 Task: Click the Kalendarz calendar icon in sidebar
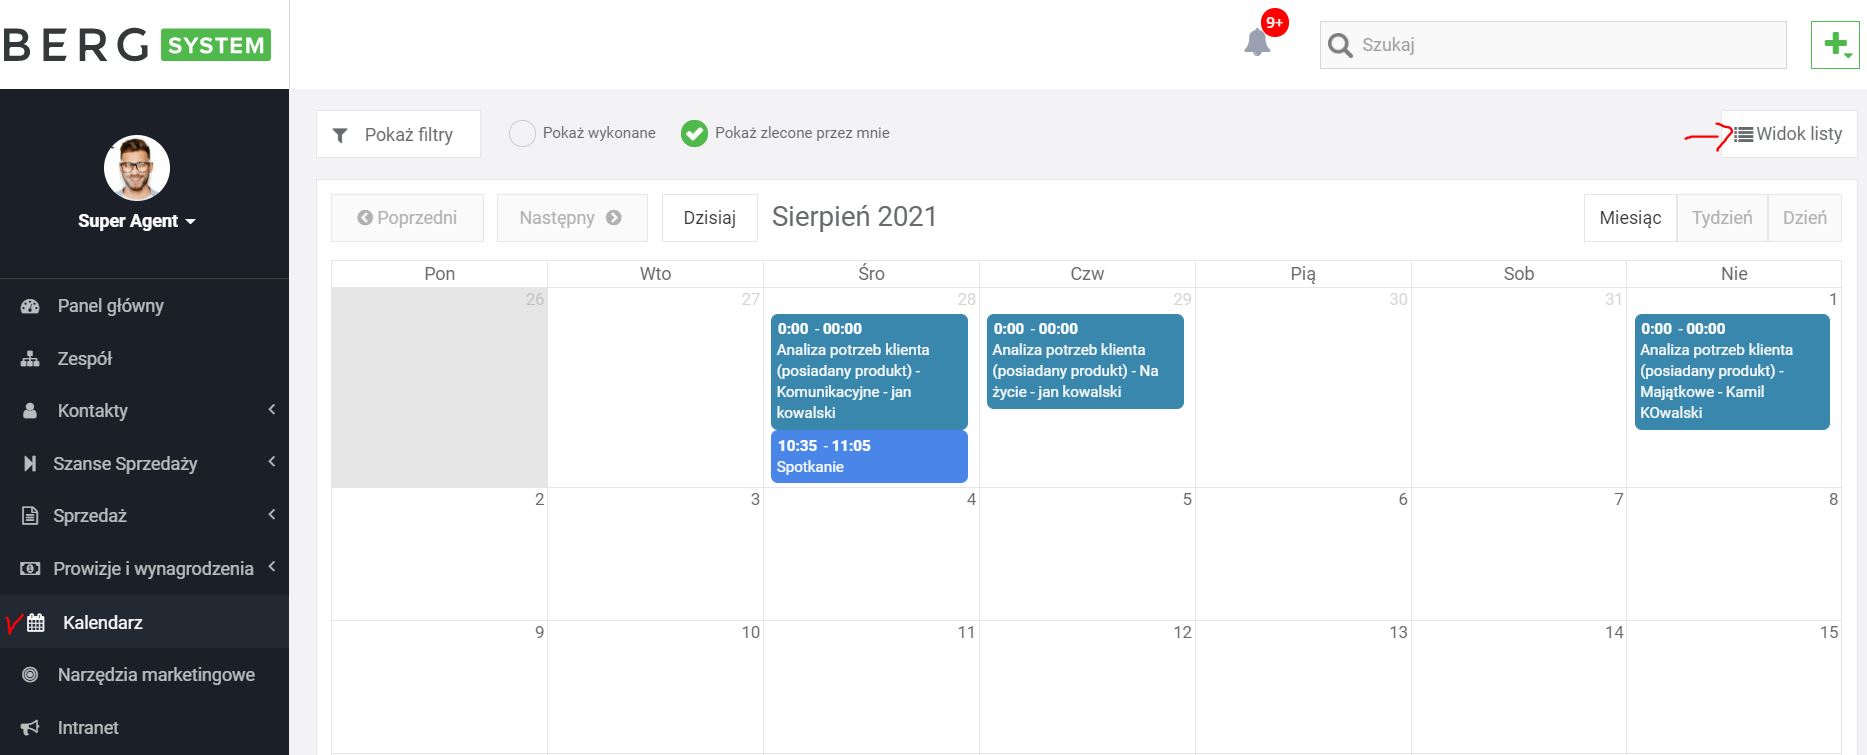[x=36, y=623]
